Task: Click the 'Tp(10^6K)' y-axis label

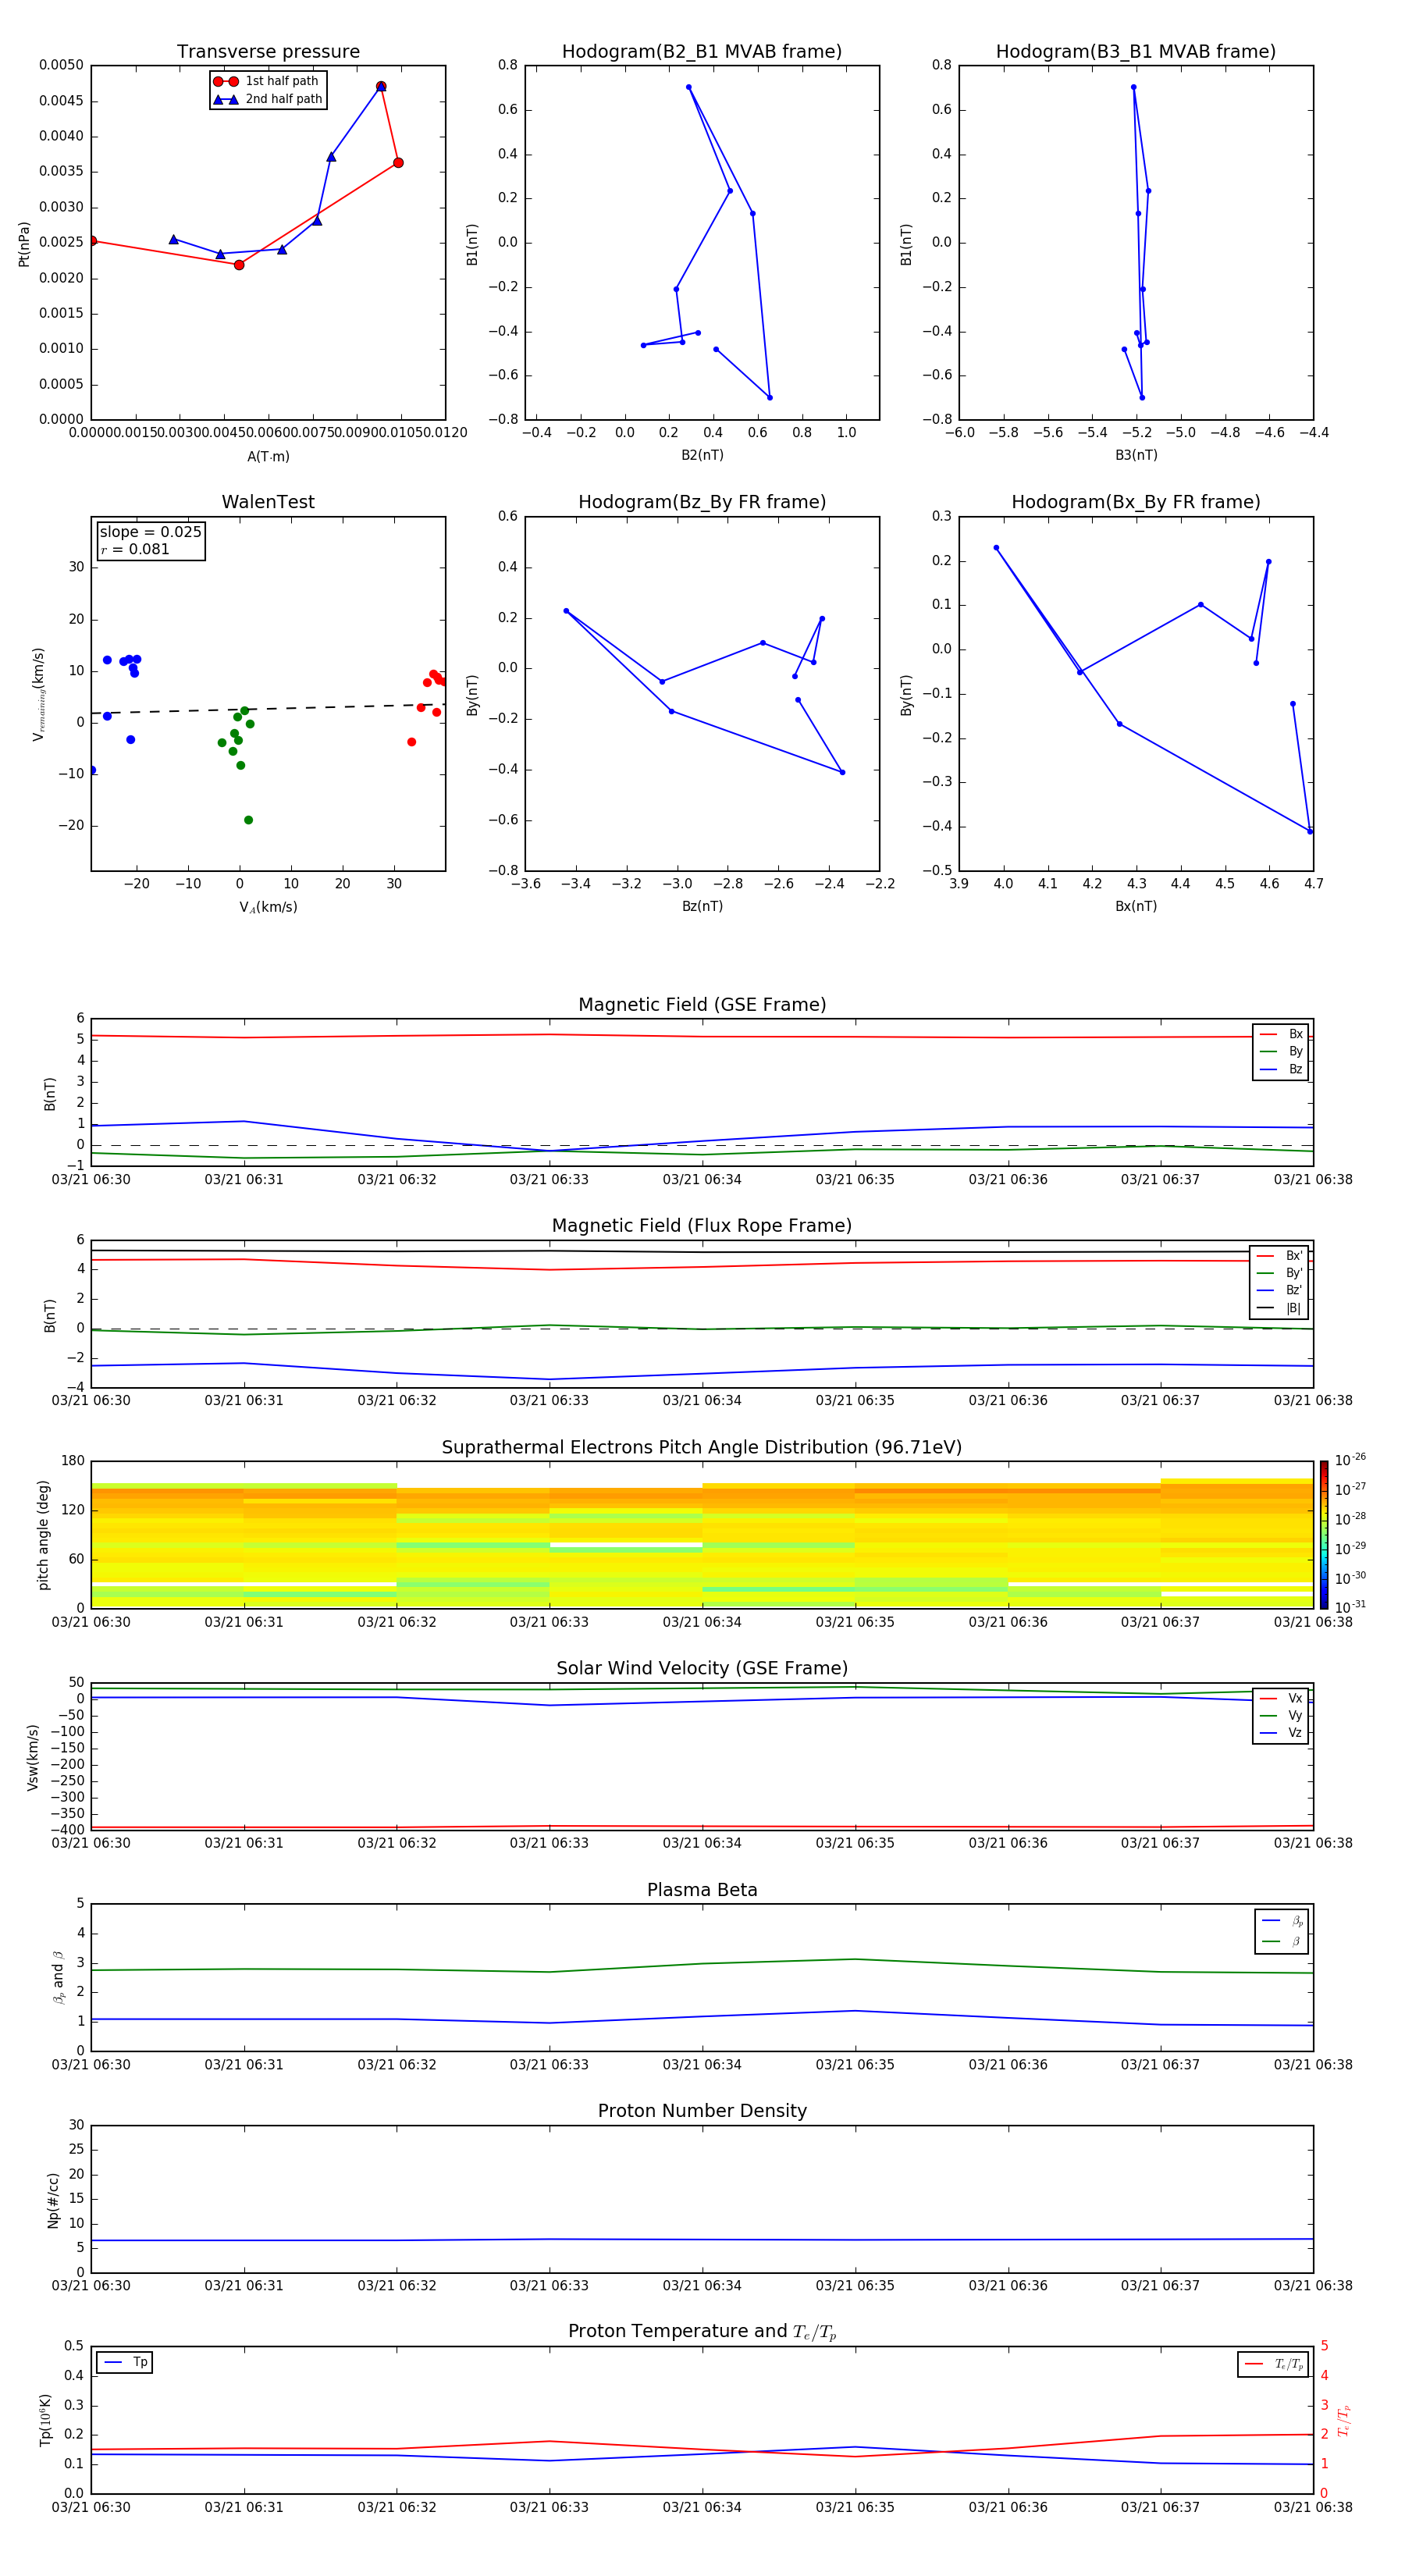Action: (45, 2421)
